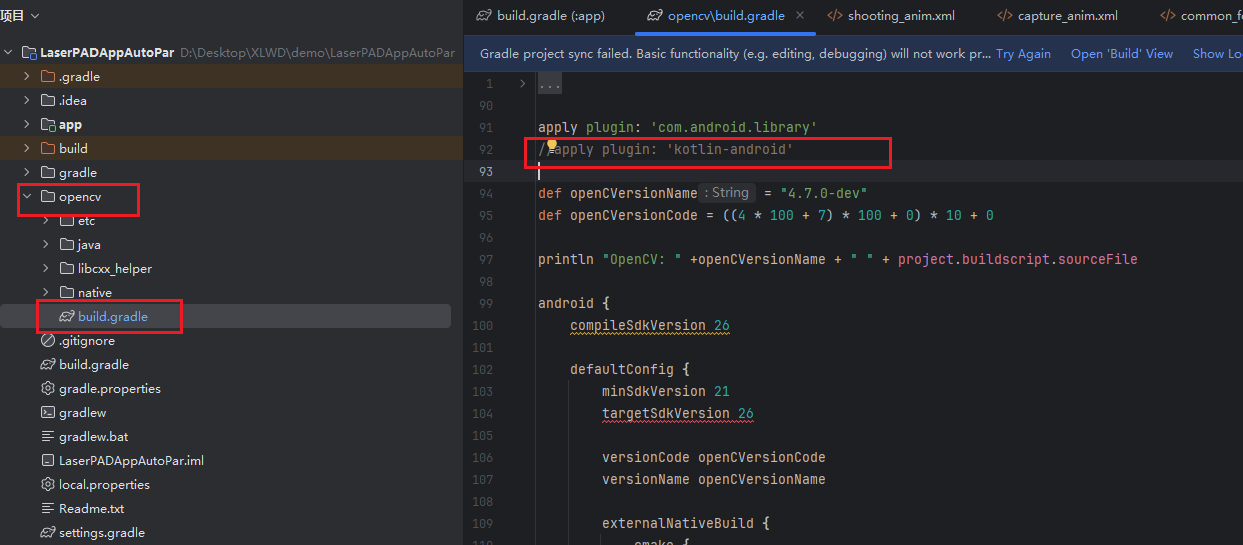Screen dimensions: 1243x545
Task: Click the "4.7.0-dev" version string
Action: pyautogui.click(x=822, y=193)
